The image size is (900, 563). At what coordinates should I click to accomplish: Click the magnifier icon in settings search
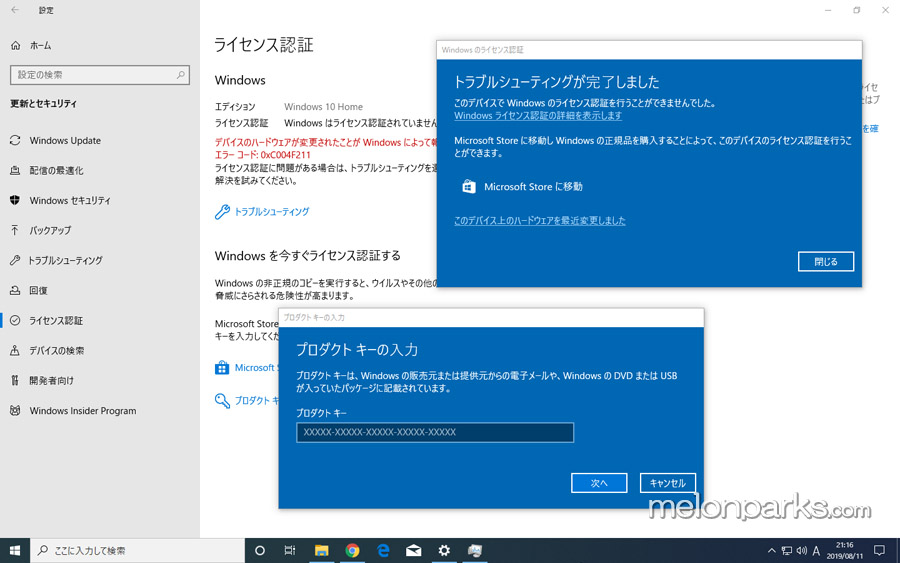pyautogui.click(x=180, y=75)
